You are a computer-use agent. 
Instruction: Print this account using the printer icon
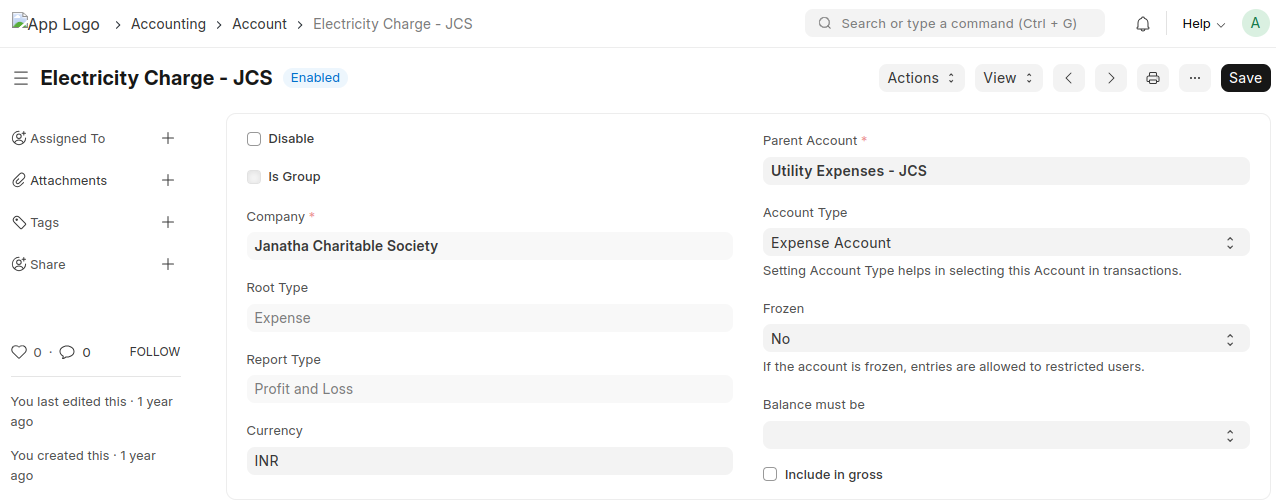coord(1153,78)
